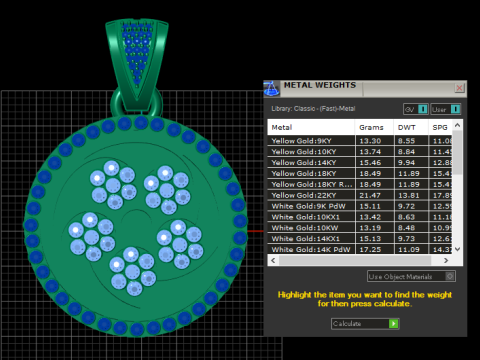Click the 9.72 DWT value

[406, 206]
